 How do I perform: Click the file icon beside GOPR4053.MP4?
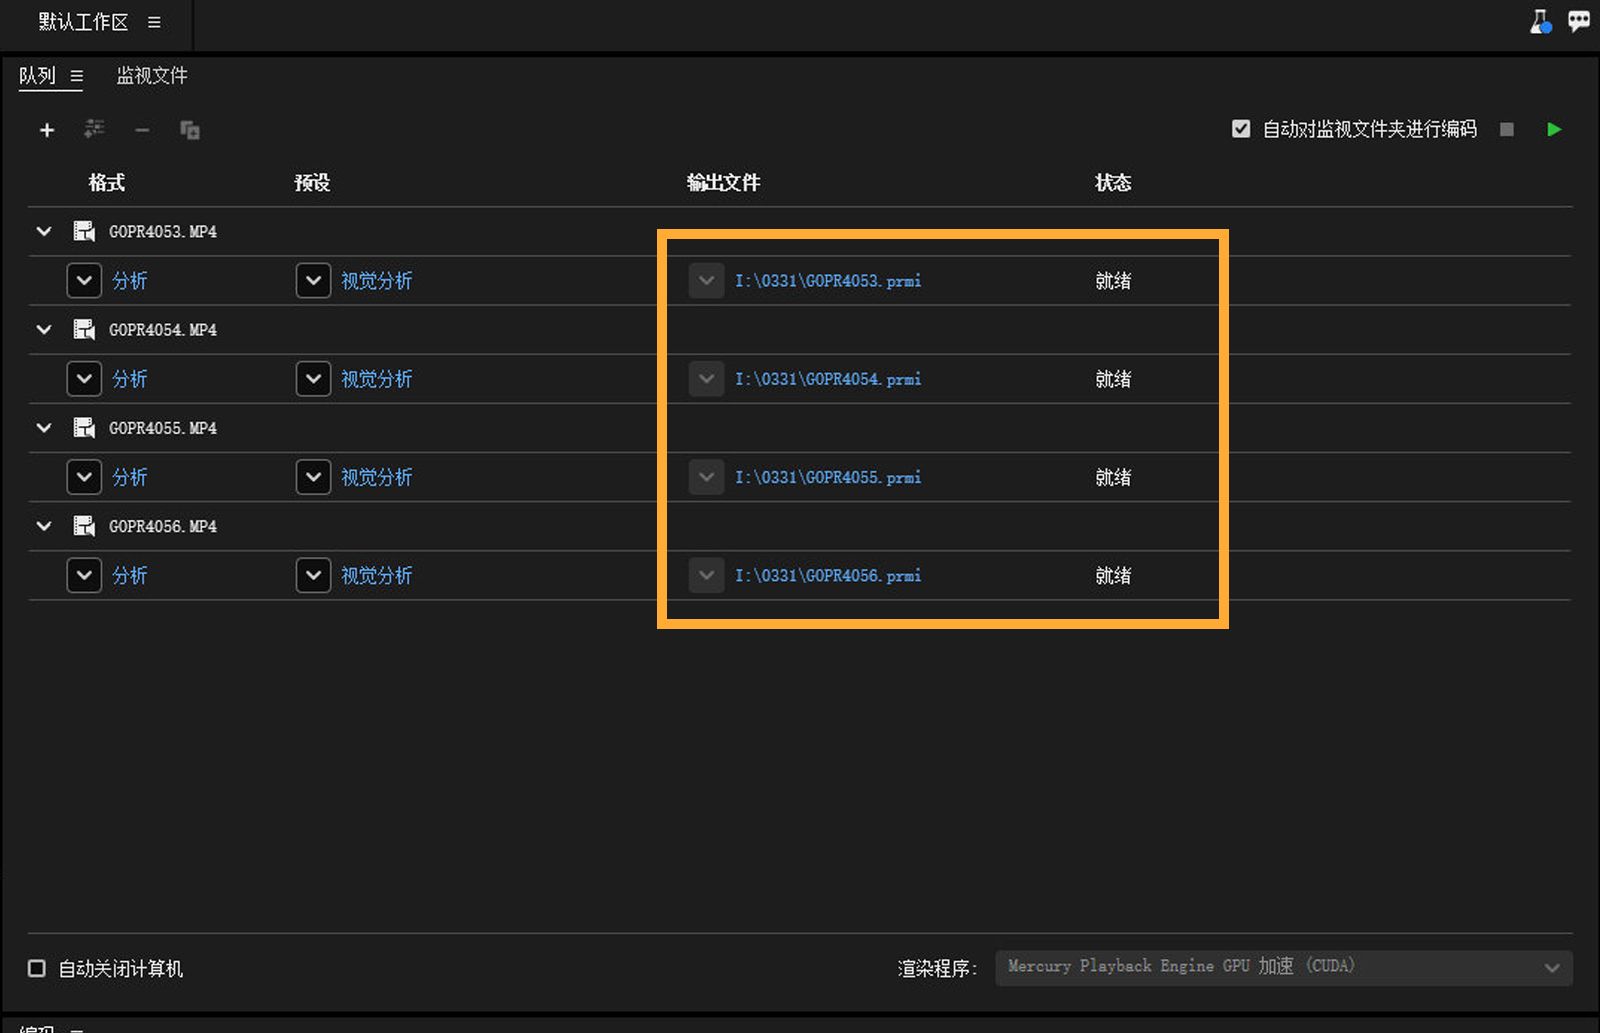pos(84,232)
